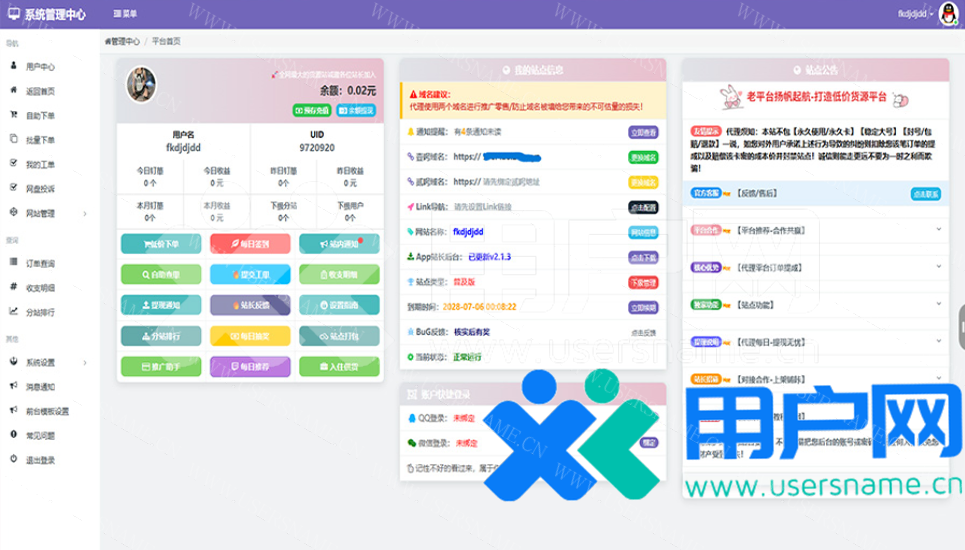This screenshot has width=965, height=550.
Task: Toggle the 菜单 button in header
Action: [x=125, y=14]
